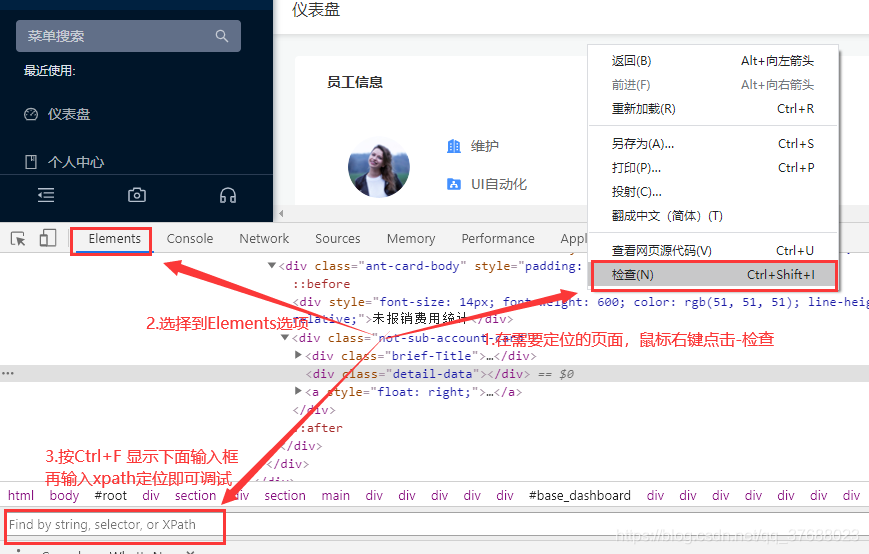Image resolution: width=869 pixels, height=554 pixels.
Task: Click the 维护 department text
Action: tap(485, 146)
